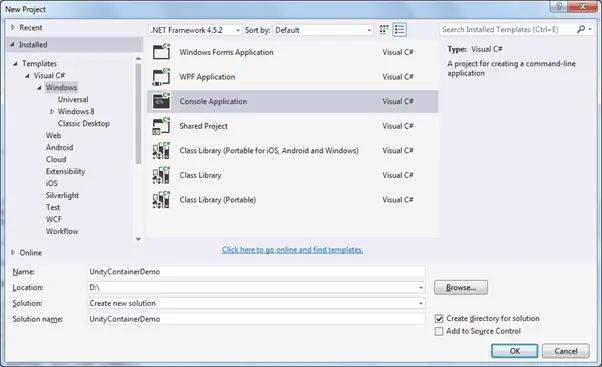Select the Test category
602x367 pixels.
[53, 207]
